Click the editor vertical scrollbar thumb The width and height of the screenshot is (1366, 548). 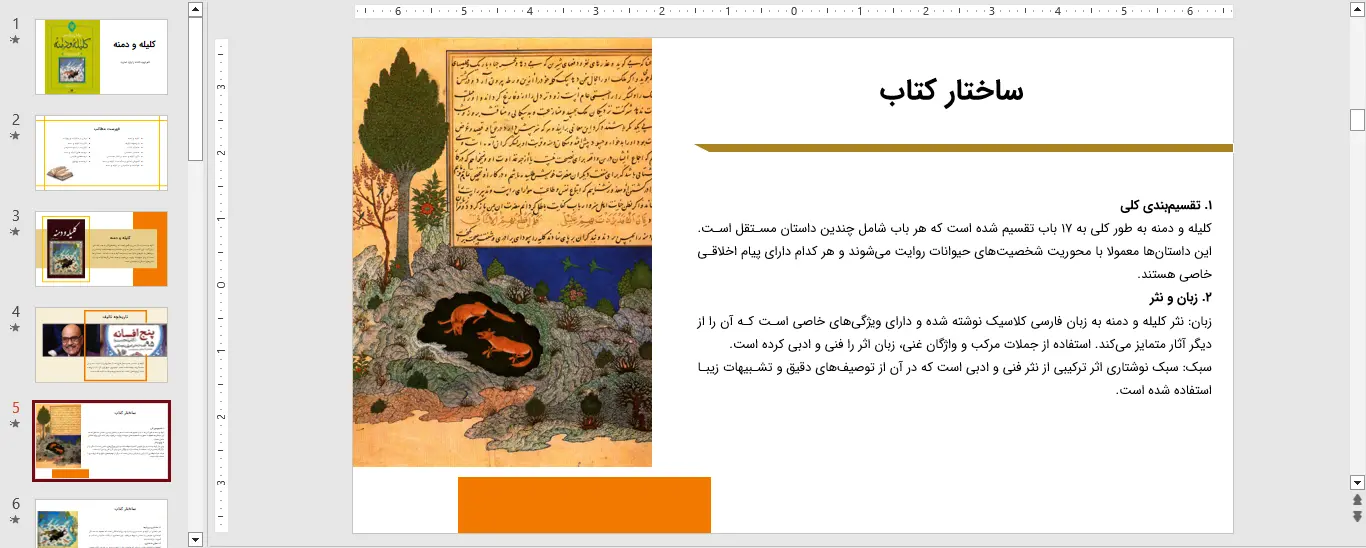coord(1357,120)
